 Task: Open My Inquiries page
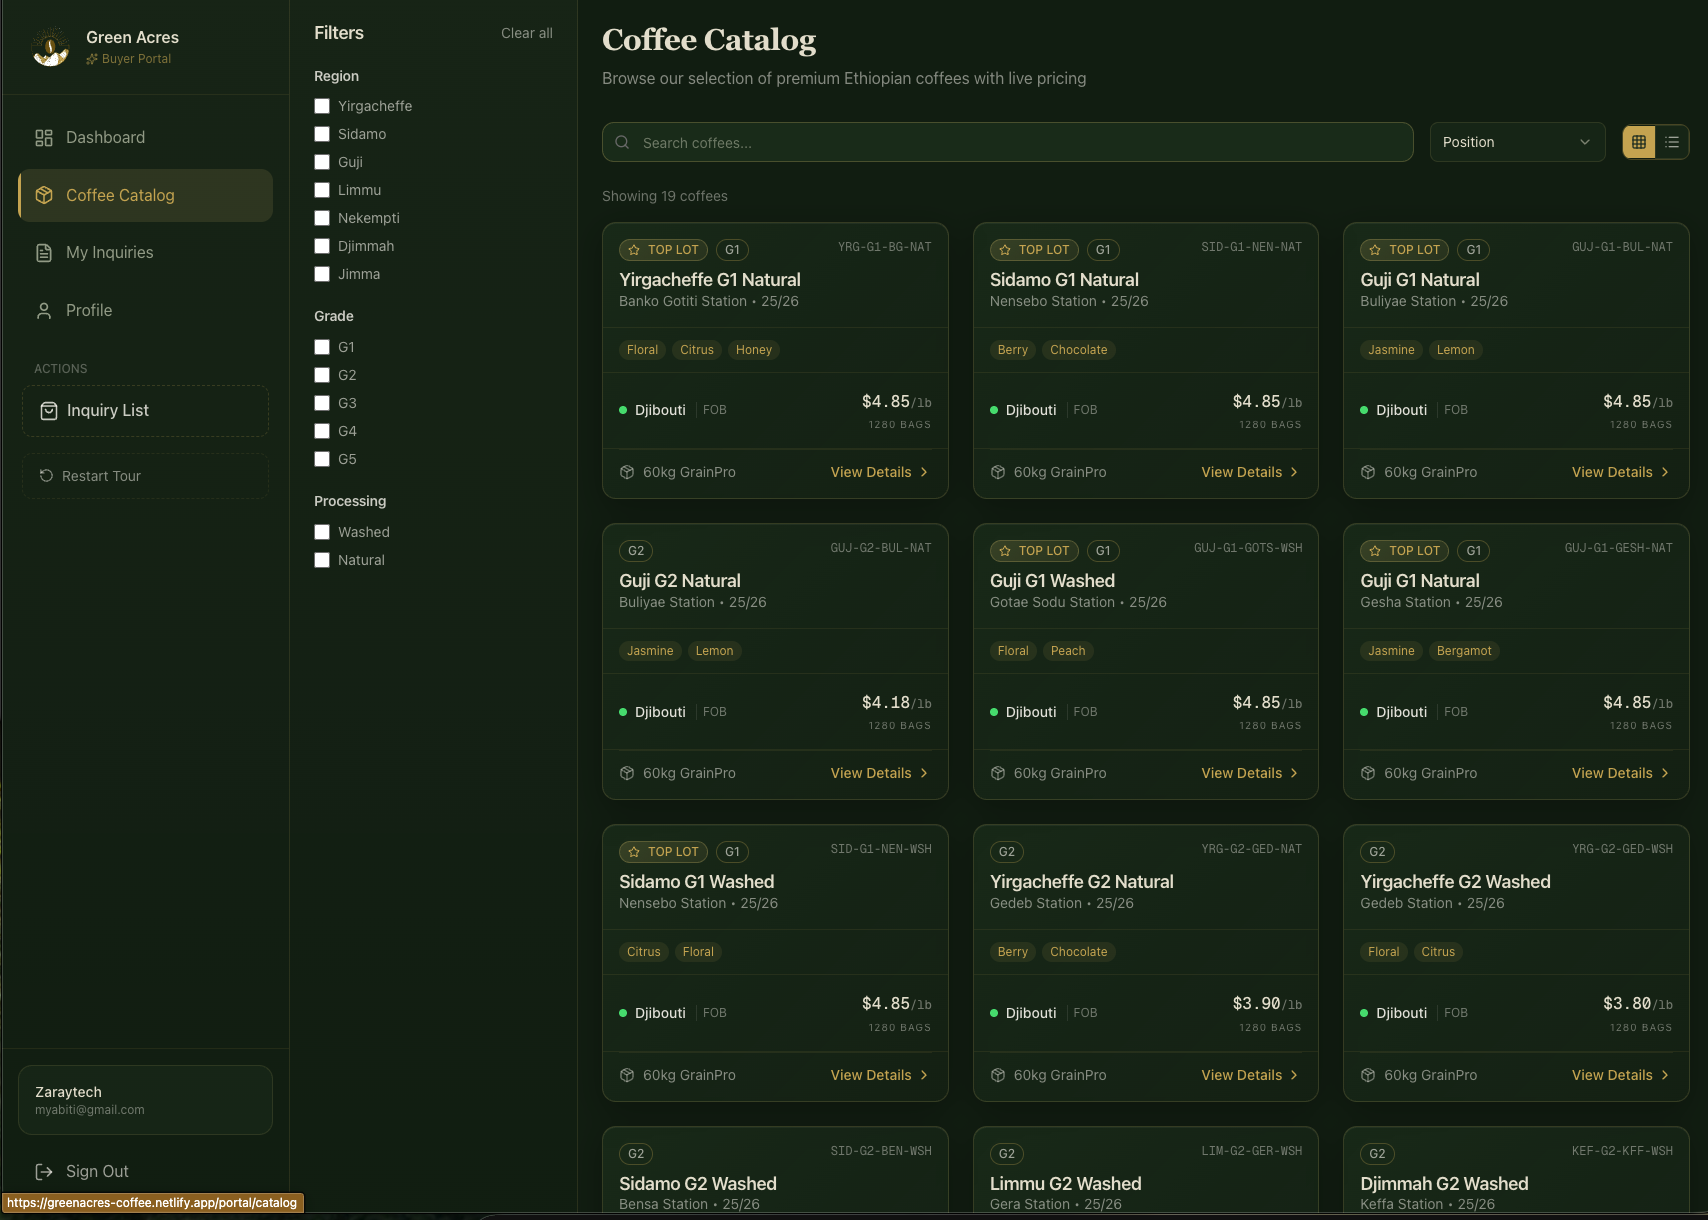[x=110, y=253]
